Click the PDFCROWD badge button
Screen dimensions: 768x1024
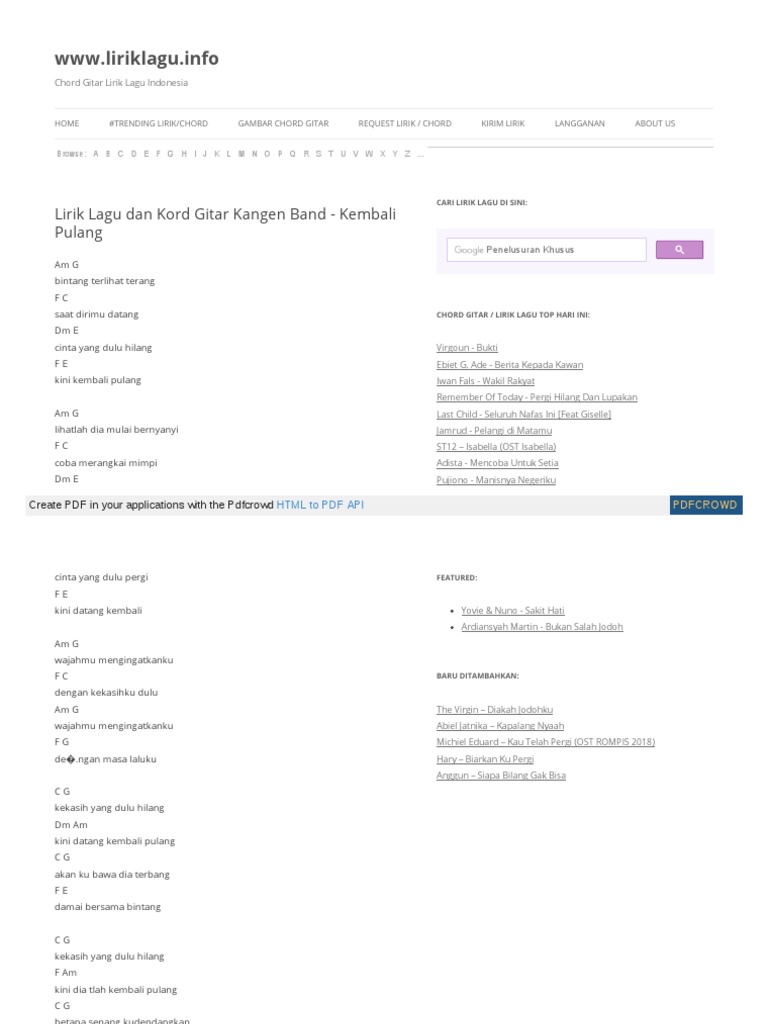705,505
